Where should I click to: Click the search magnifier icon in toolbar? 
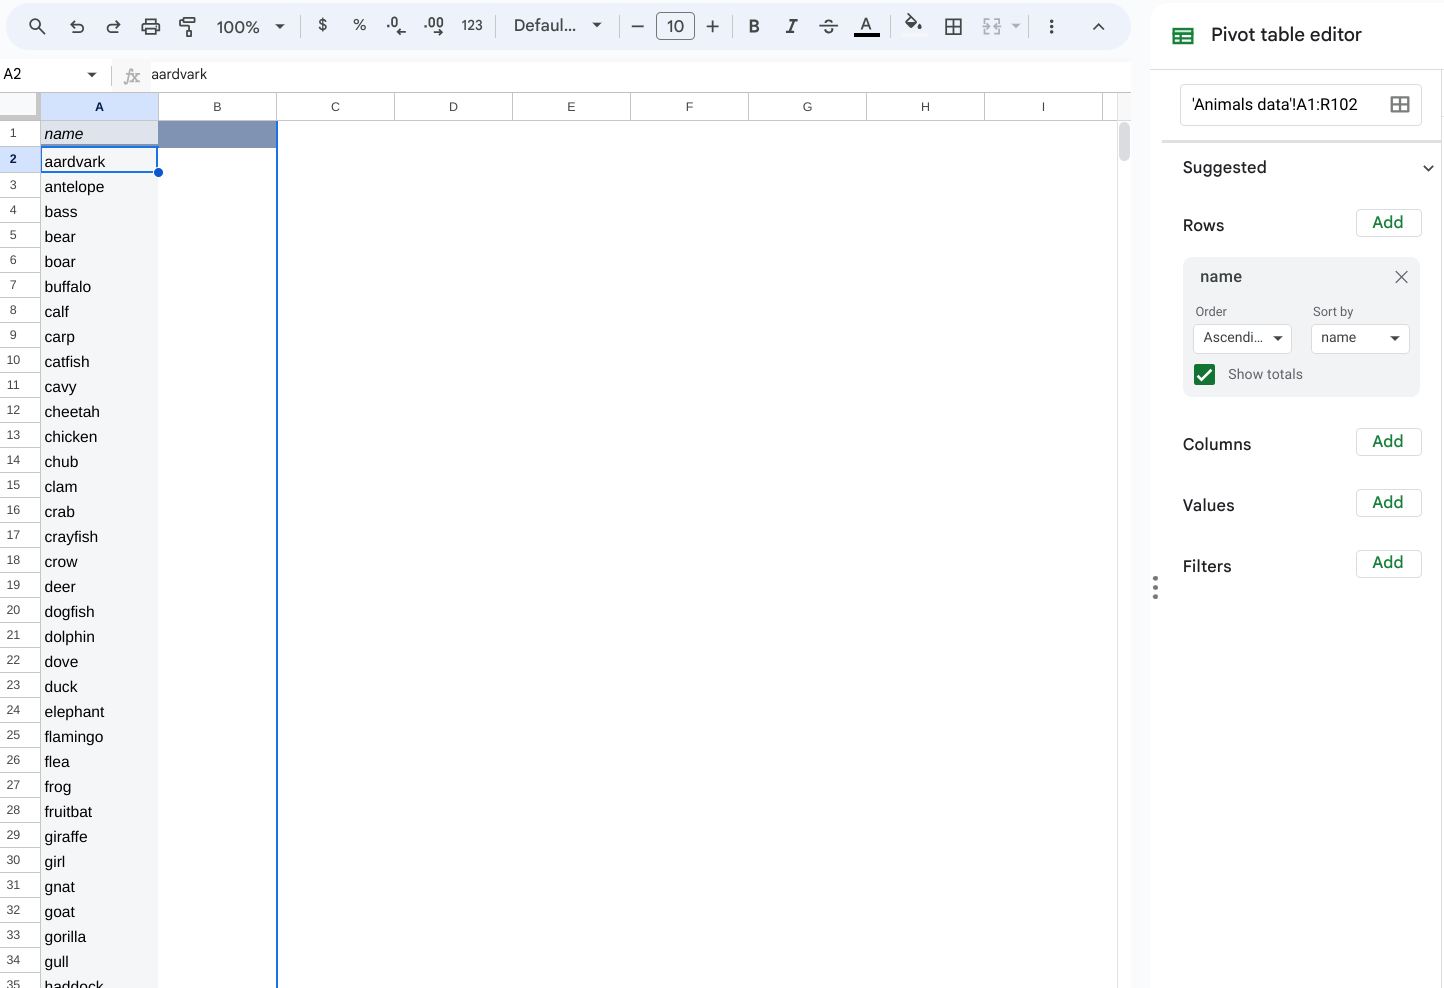[37, 27]
